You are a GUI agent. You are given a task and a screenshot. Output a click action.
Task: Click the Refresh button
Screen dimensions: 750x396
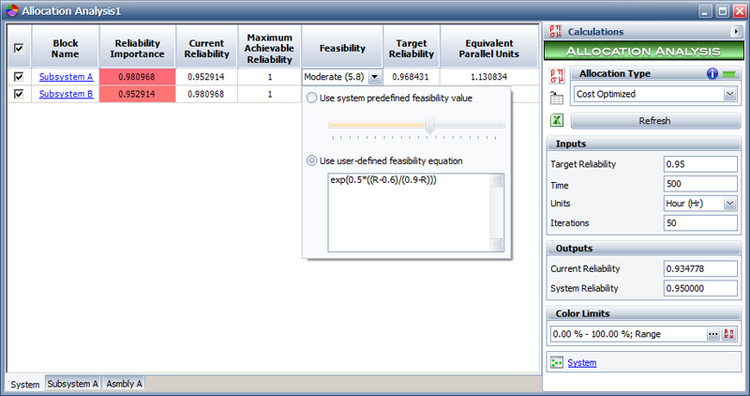point(655,121)
